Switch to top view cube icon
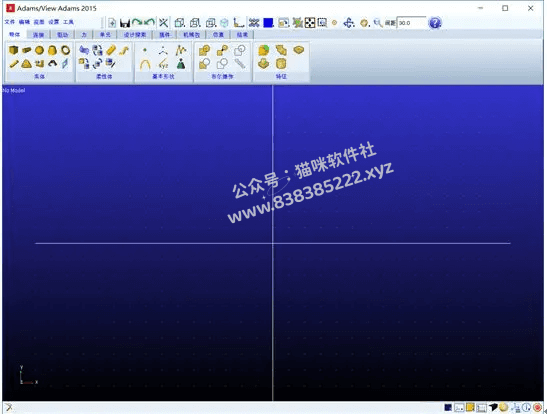Image resolution: width=547 pixels, height=414 pixels. coord(211,23)
